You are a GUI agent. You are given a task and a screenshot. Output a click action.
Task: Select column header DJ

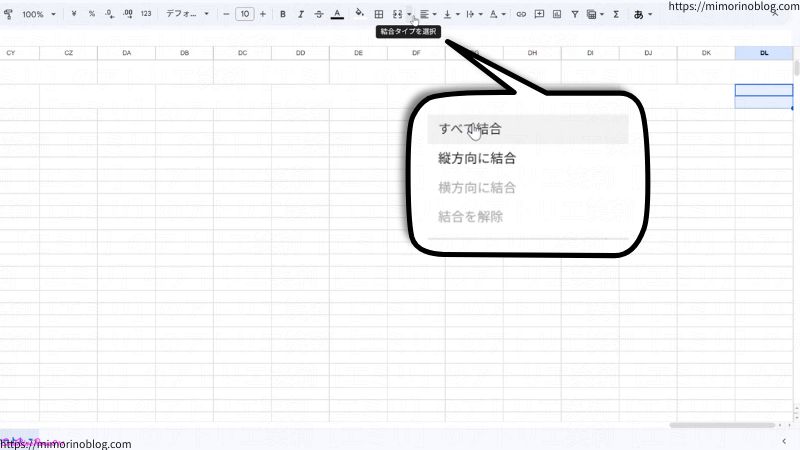click(x=648, y=53)
